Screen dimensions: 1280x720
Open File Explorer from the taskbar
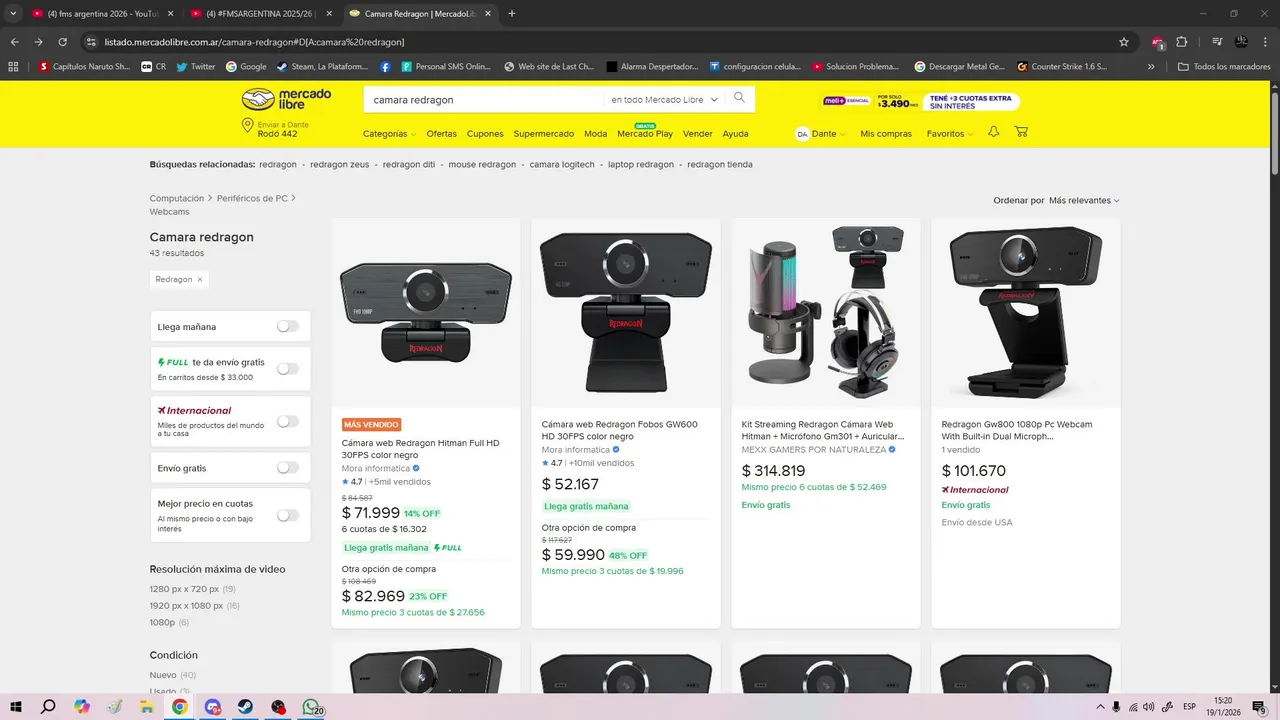pos(147,706)
